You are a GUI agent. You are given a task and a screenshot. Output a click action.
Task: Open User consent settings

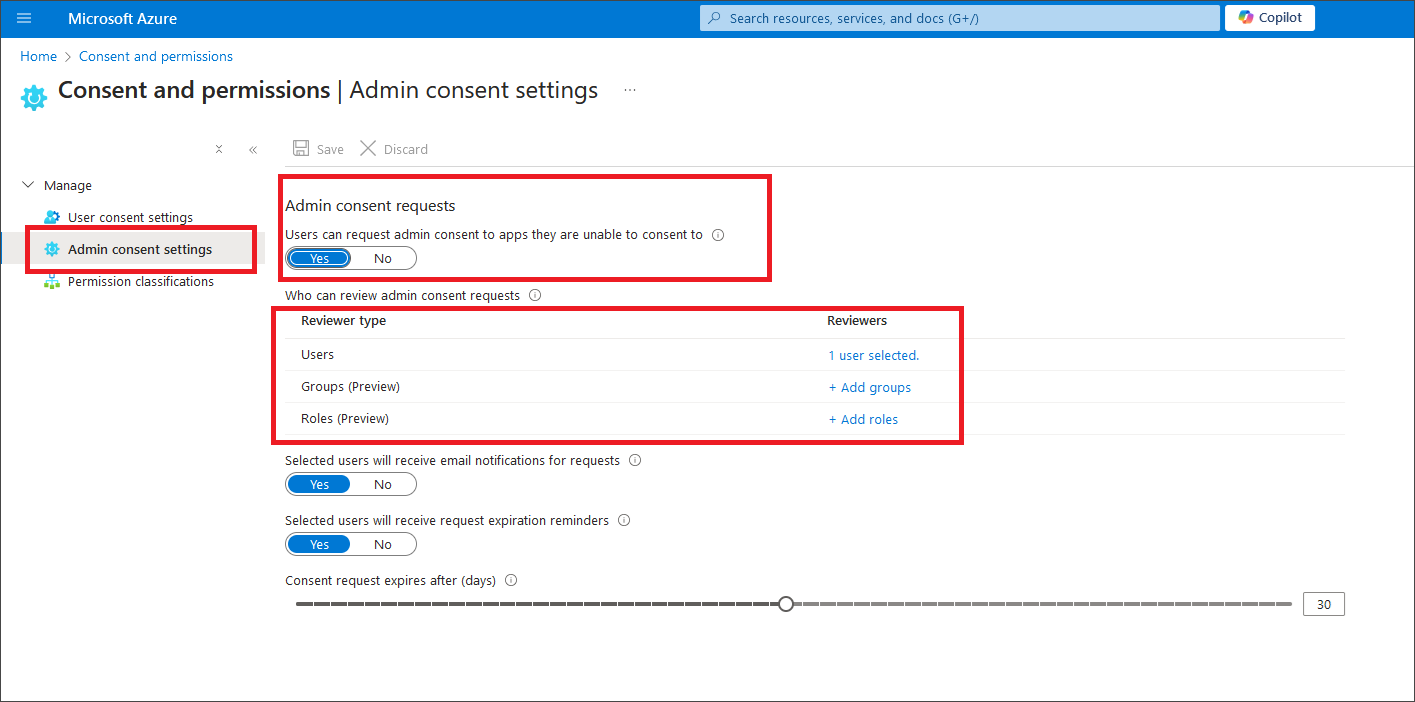(130, 218)
